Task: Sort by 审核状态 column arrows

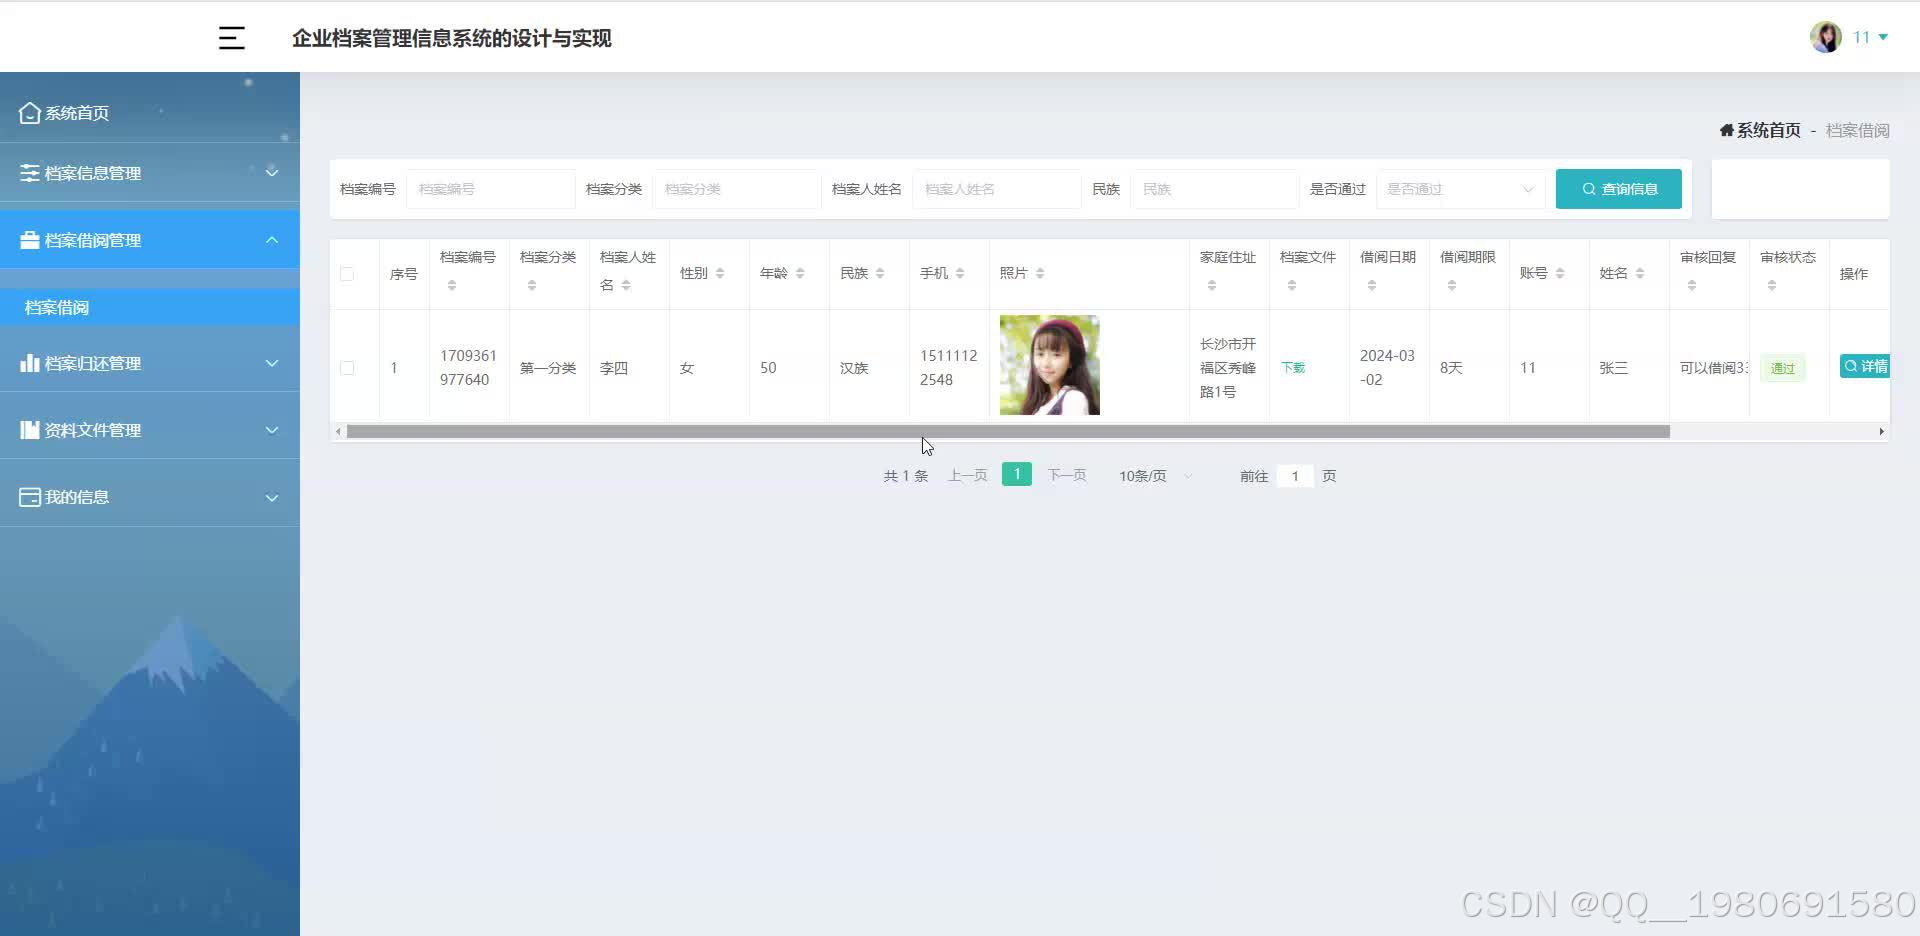Action: [x=1772, y=286]
